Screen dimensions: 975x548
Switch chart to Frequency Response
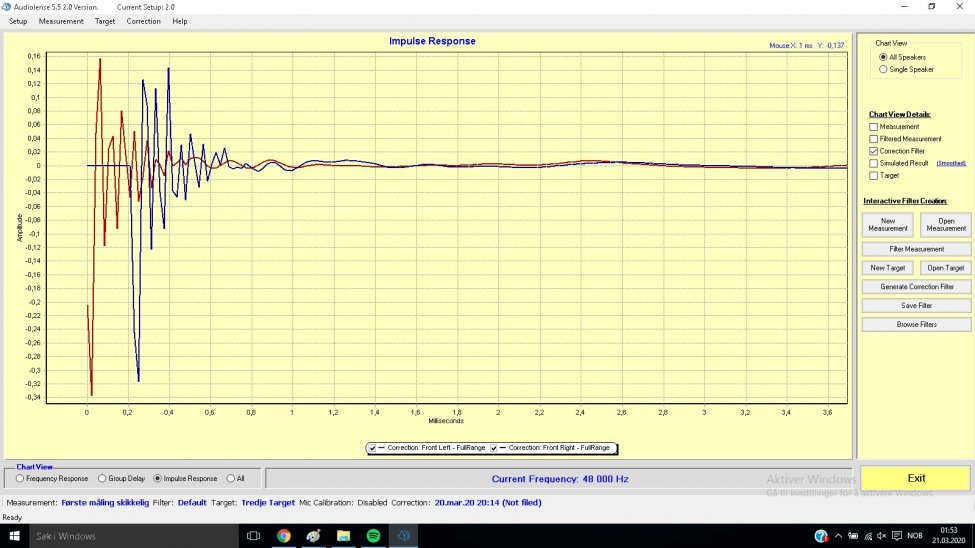20,479
